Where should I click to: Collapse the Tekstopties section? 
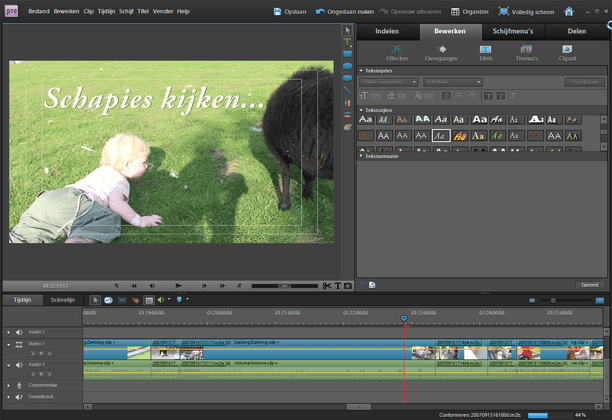[361, 70]
